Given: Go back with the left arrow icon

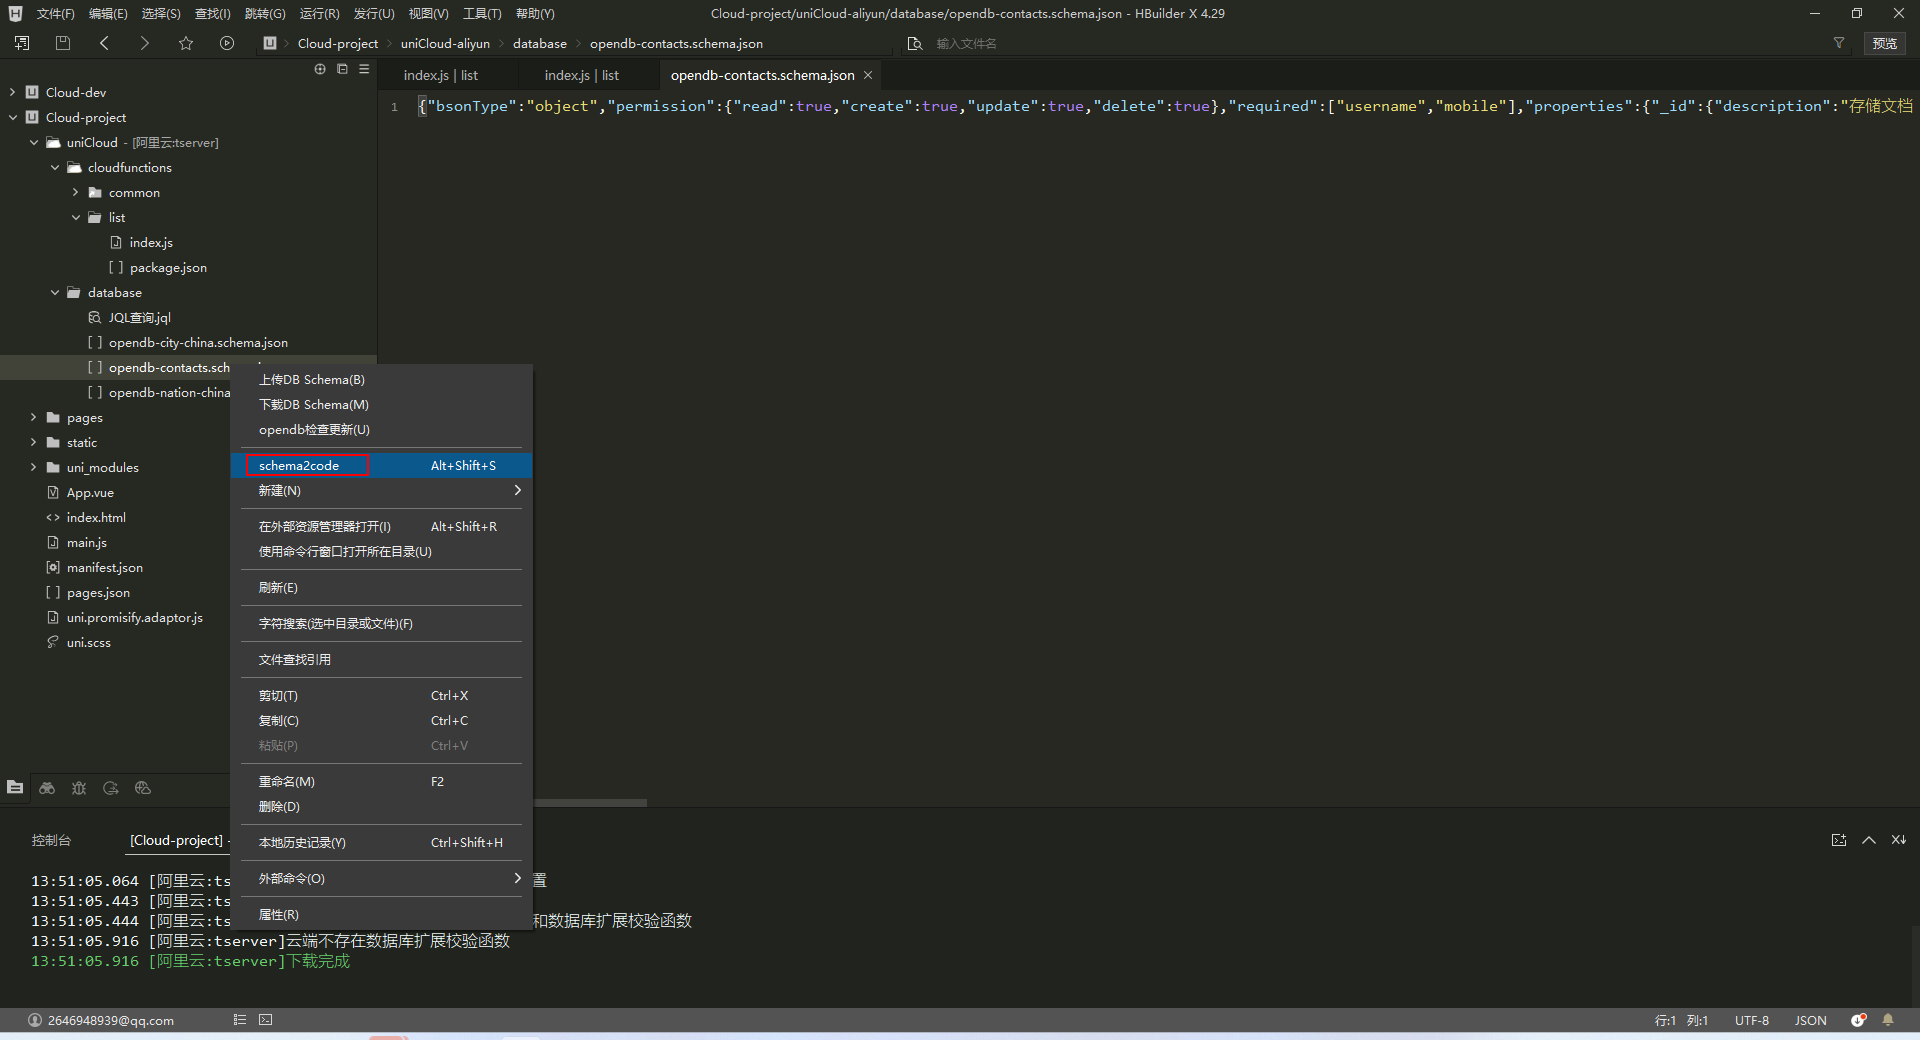Looking at the screenshot, I should tap(104, 43).
